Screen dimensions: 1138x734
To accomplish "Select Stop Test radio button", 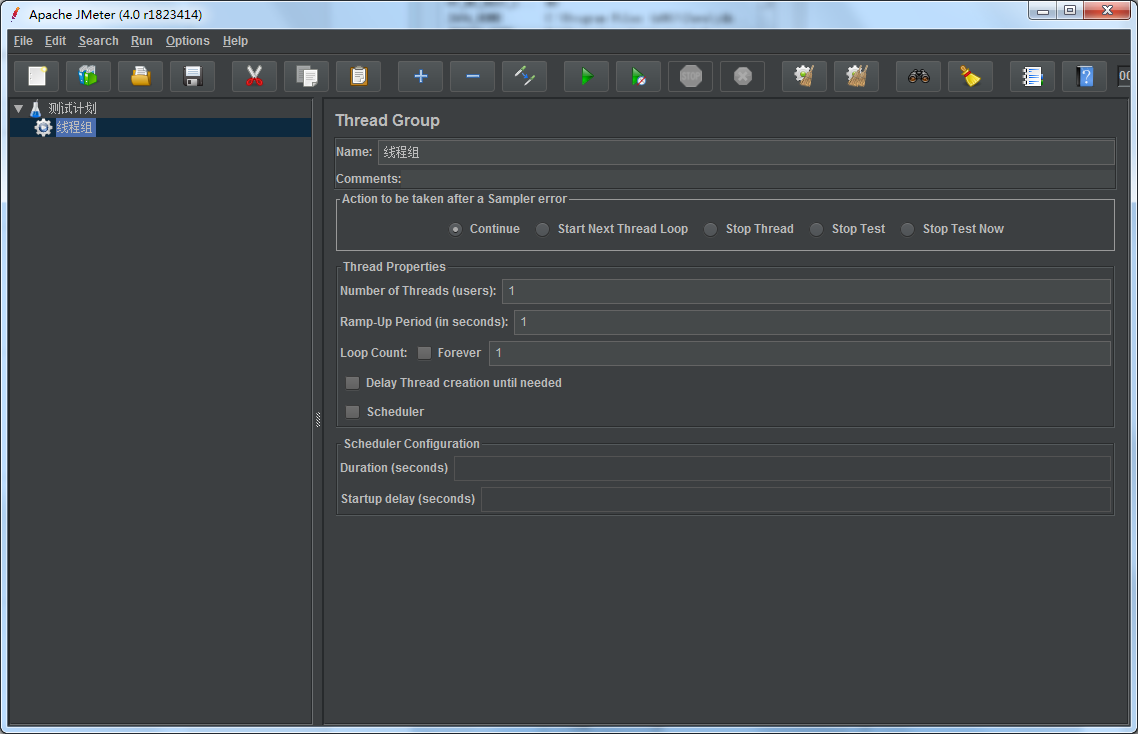I will (816, 229).
